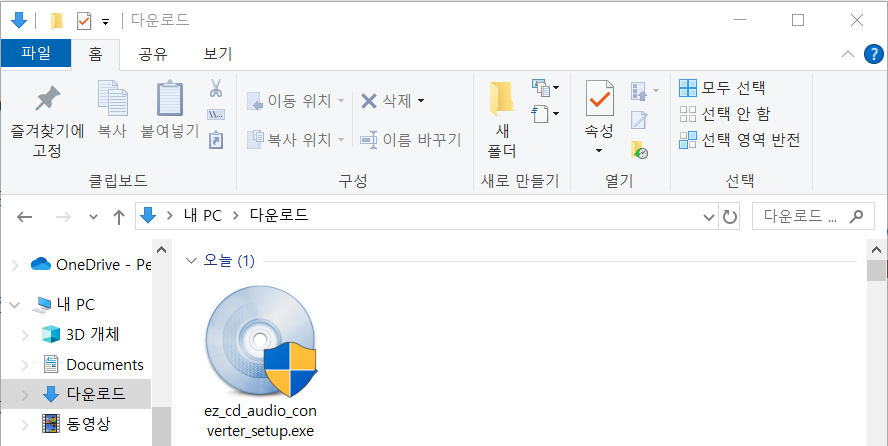Click Delete (삭제) button
This screenshot has height=446, width=888.
point(386,101)
